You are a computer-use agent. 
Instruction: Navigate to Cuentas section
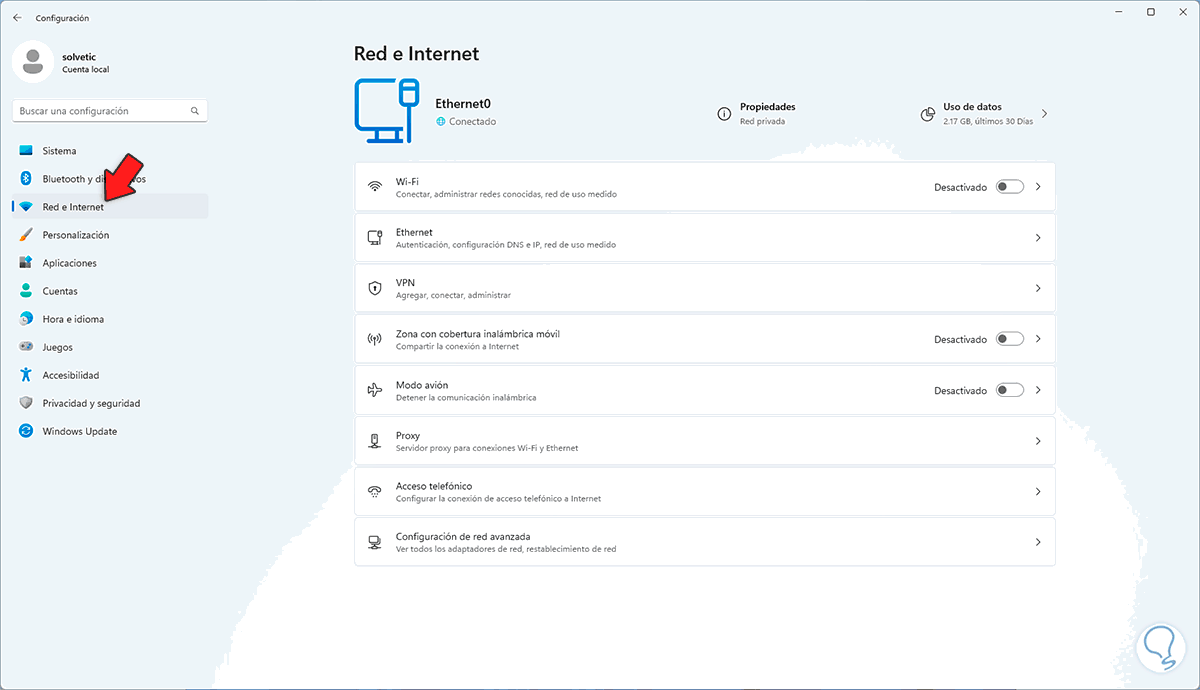pyautogui.click(x=110, y=291)
